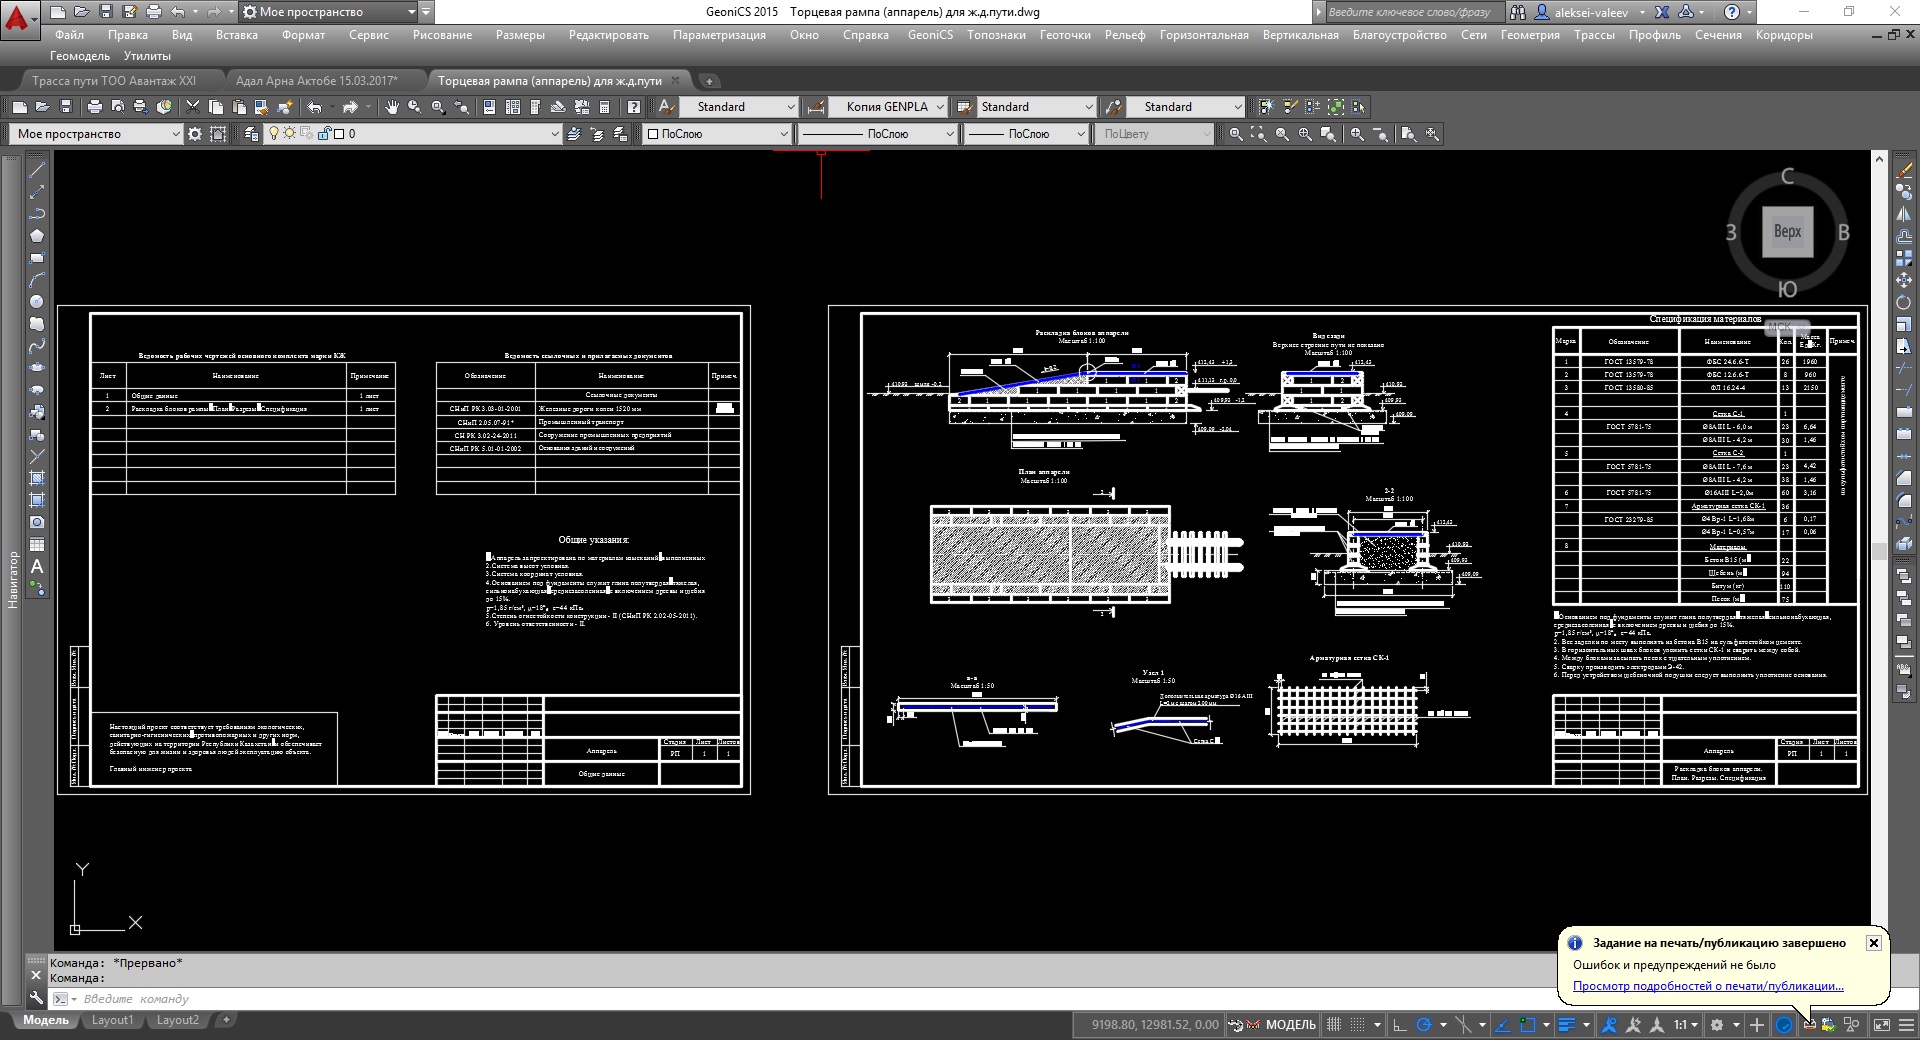Viewport: 1920px width, 1040px height.
Task: Select the Multiline Text A tool
Action: 37,567
